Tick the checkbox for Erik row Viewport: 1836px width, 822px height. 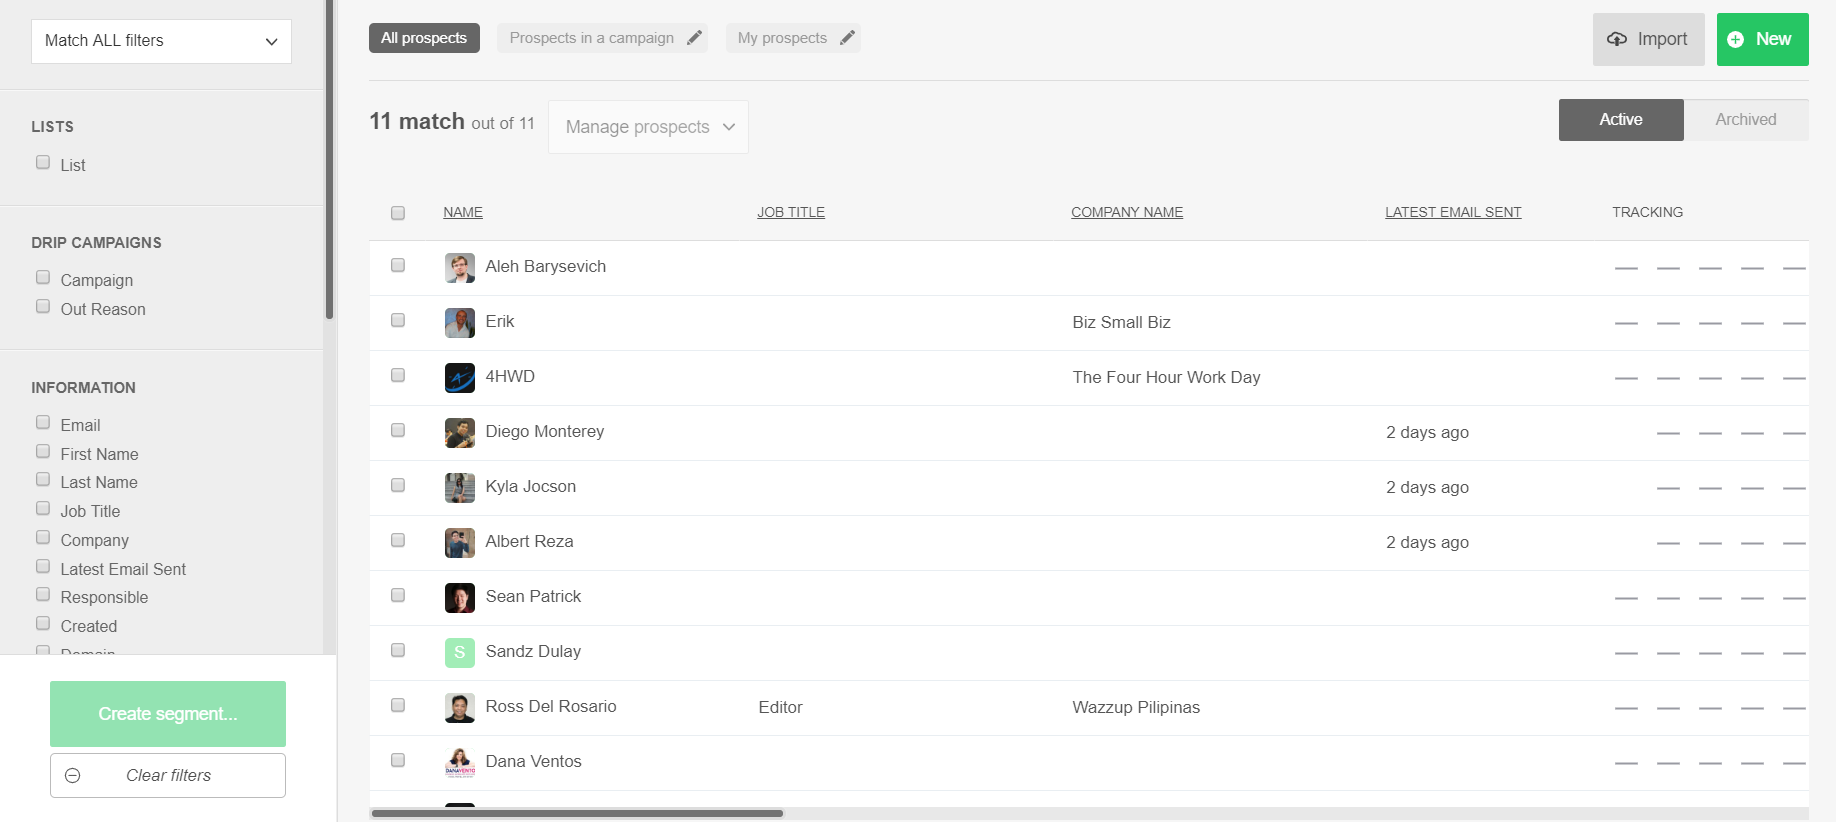[x=398, y=321]
